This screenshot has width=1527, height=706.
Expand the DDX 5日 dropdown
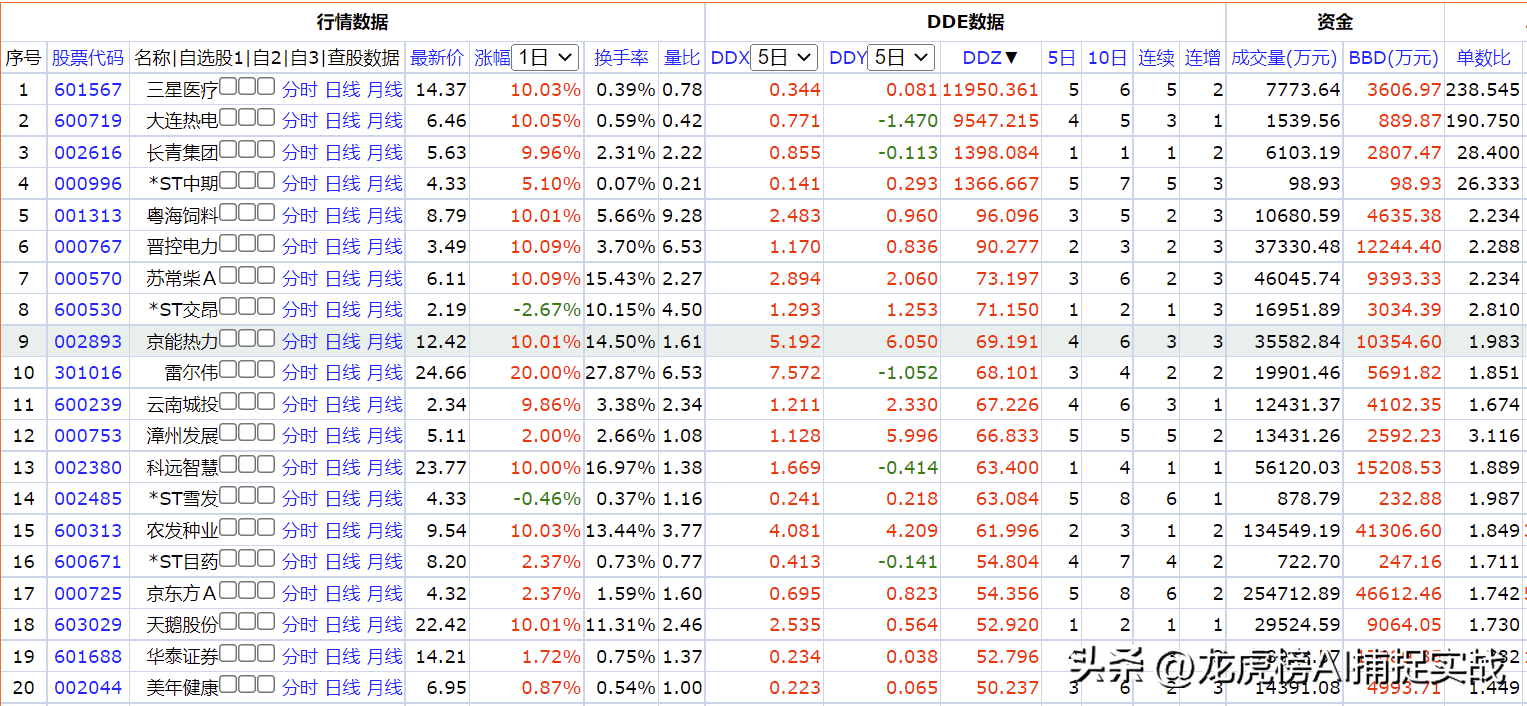(x=784, y=58)
